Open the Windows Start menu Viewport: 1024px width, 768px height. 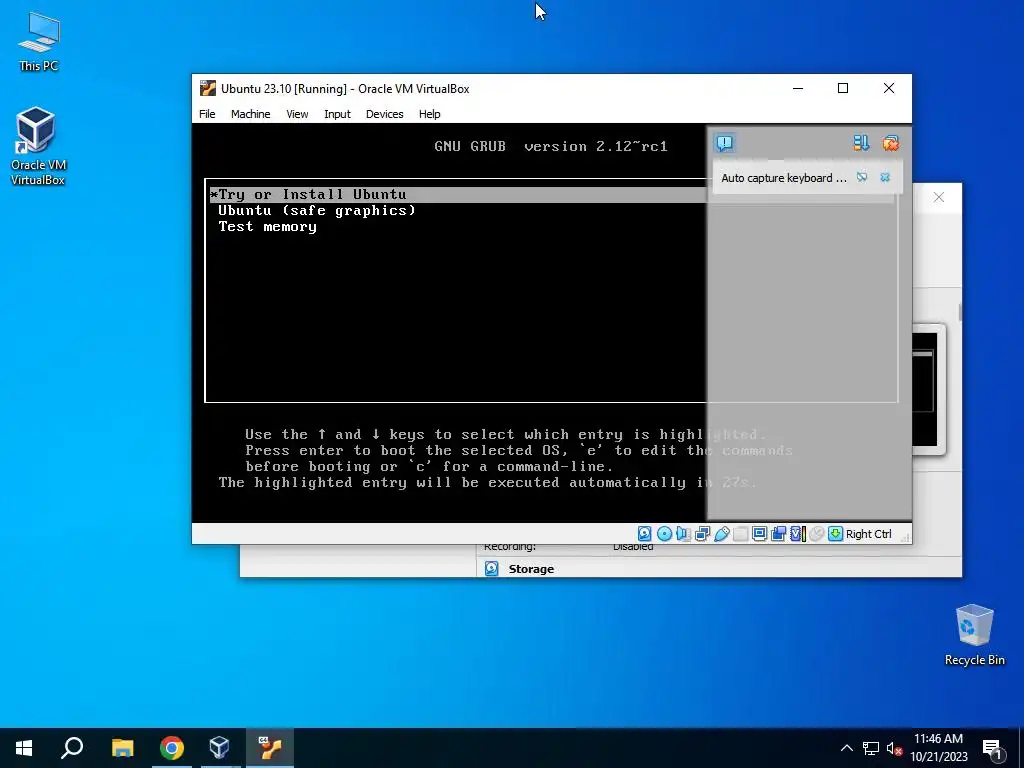[x=24, y=748]
